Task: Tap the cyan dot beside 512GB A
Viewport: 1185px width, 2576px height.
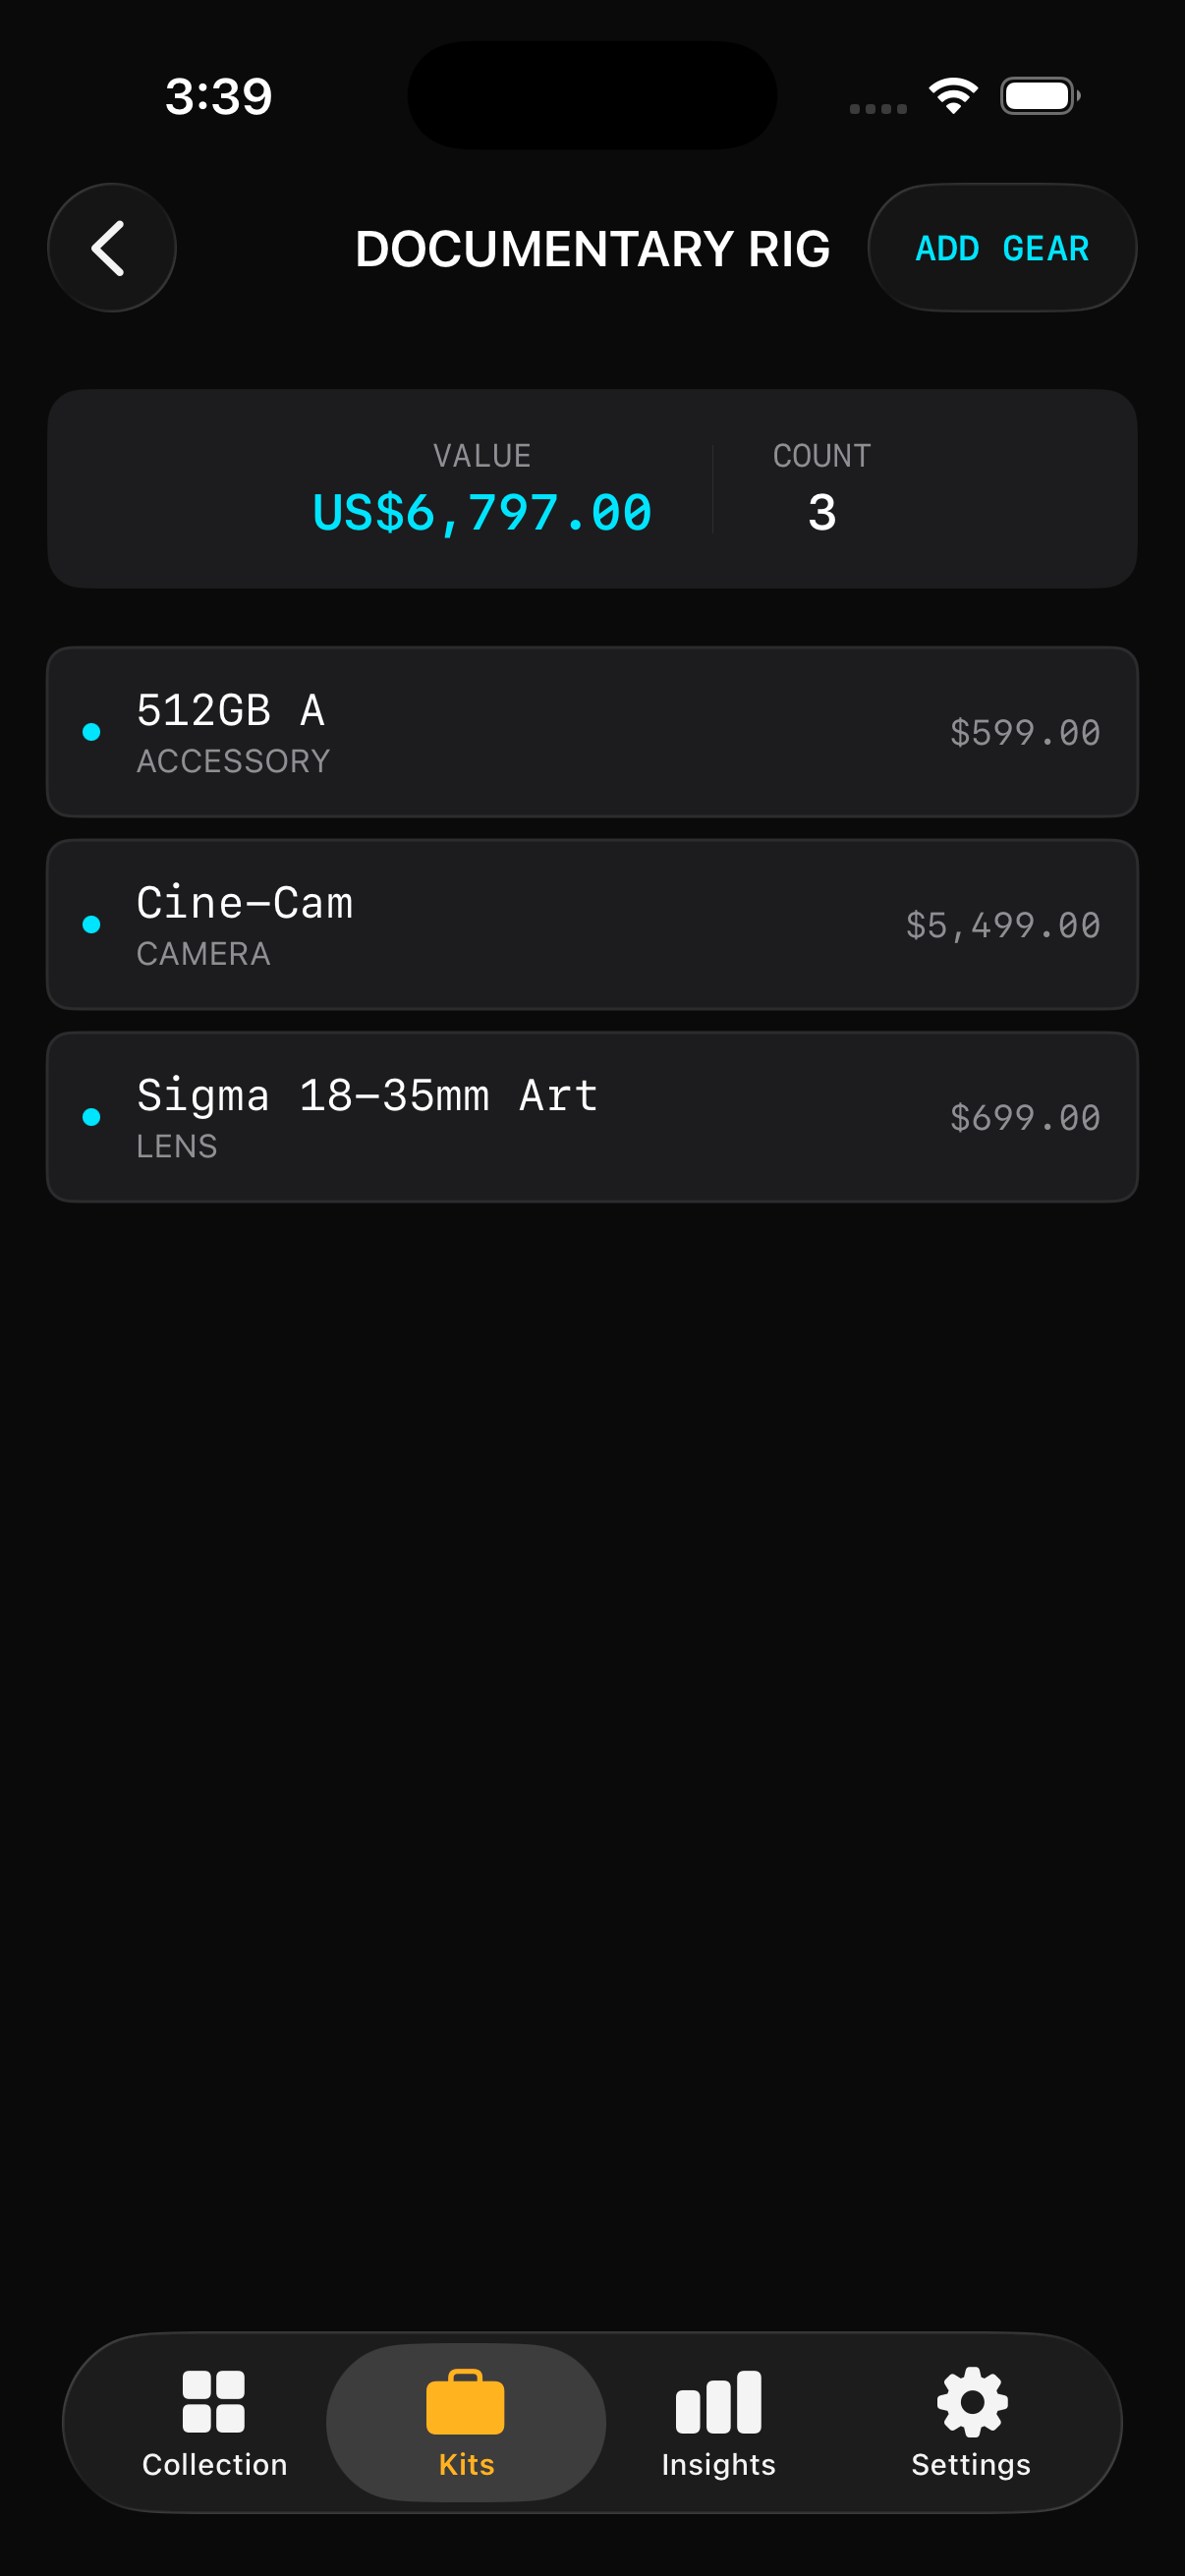Action: (91, 732)
